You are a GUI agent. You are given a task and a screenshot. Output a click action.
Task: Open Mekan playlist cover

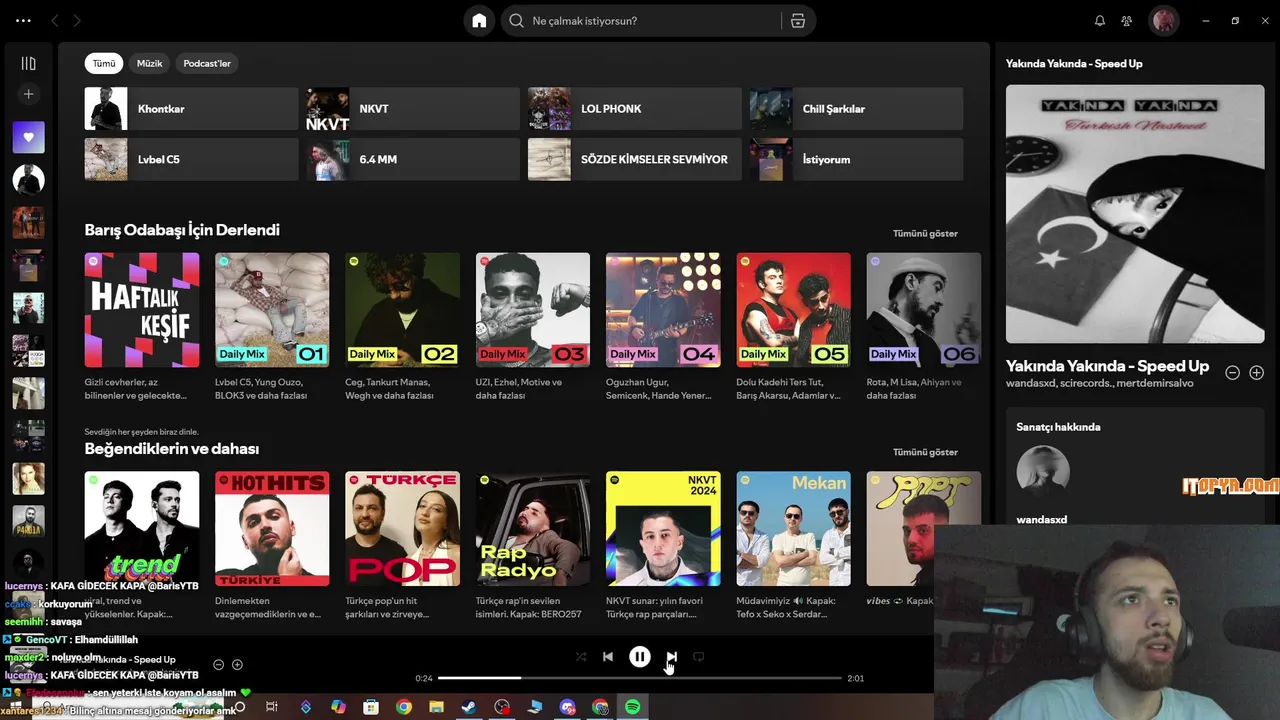coord(794,529)
